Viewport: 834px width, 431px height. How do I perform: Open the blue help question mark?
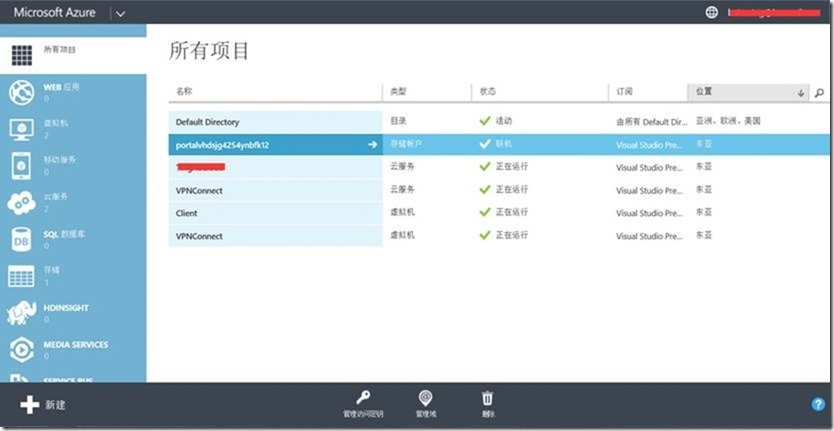(818, 404)
